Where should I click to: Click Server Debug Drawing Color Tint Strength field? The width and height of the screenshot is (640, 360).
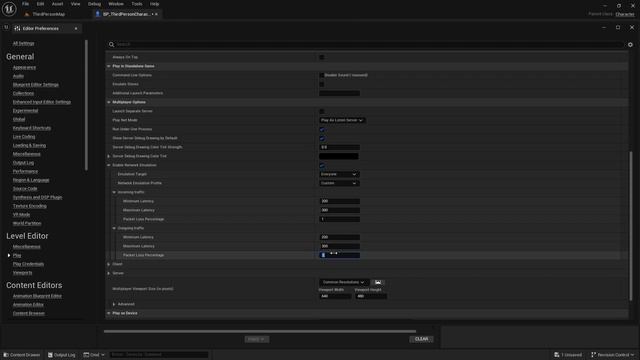[340, 147]
